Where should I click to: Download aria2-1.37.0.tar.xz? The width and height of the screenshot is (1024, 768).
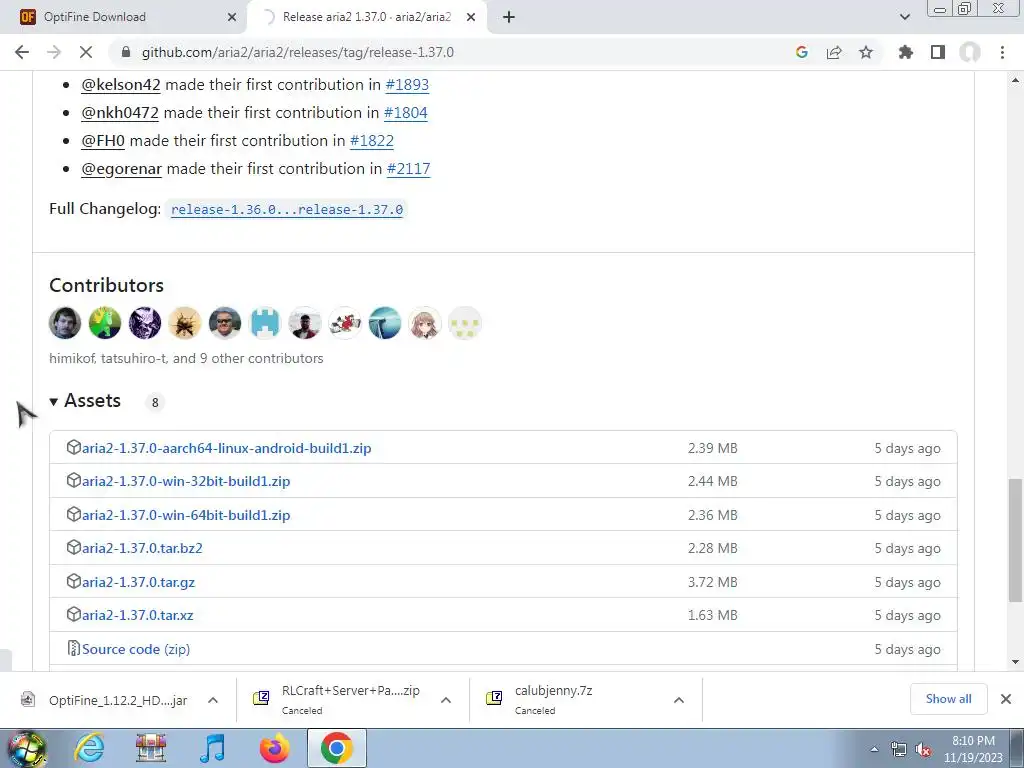138,615
